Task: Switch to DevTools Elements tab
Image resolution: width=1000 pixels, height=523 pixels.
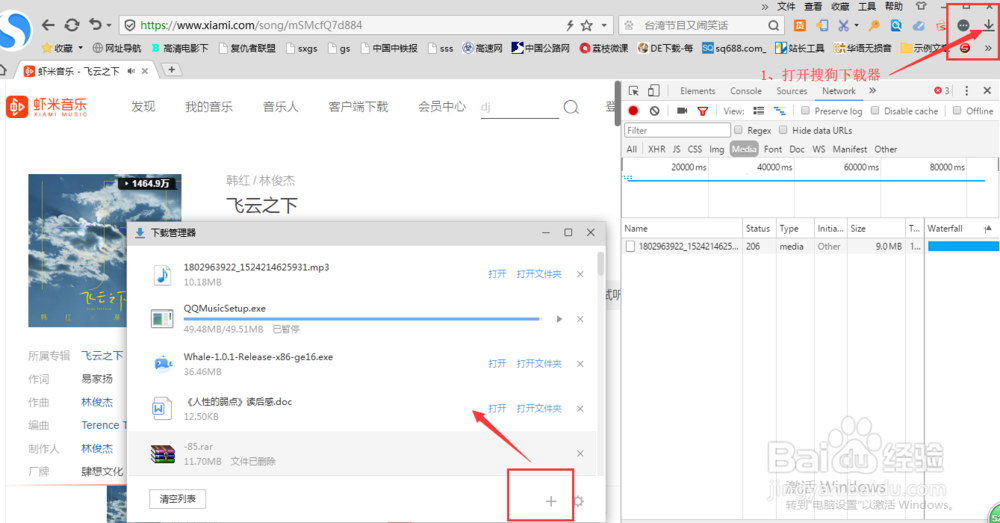Action: pyautogui.click(x=697, y=91)
